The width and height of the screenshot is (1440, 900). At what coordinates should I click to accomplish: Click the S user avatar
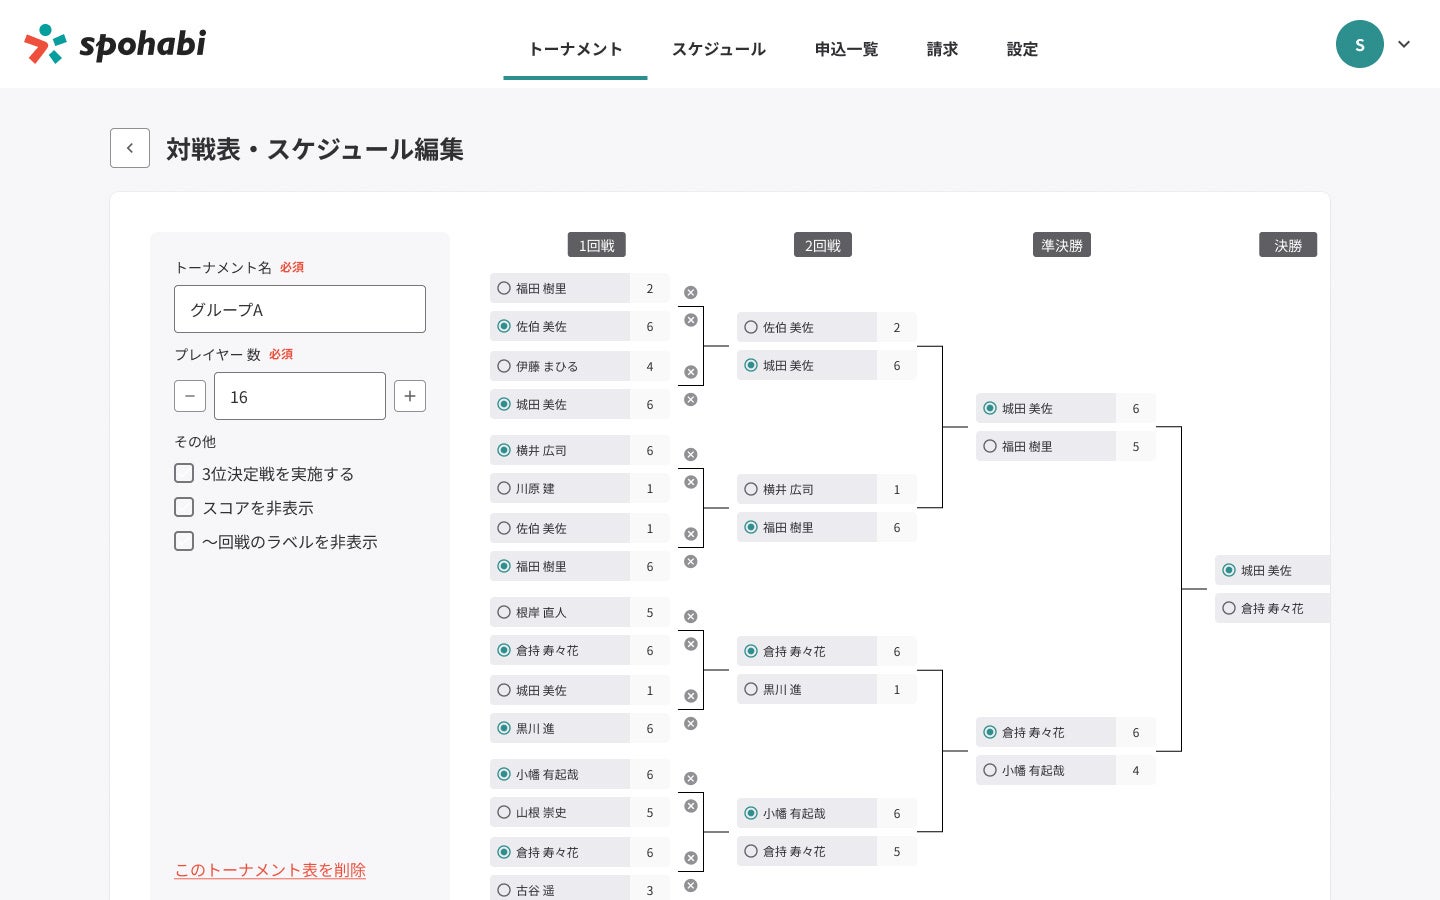point(1359,44)
